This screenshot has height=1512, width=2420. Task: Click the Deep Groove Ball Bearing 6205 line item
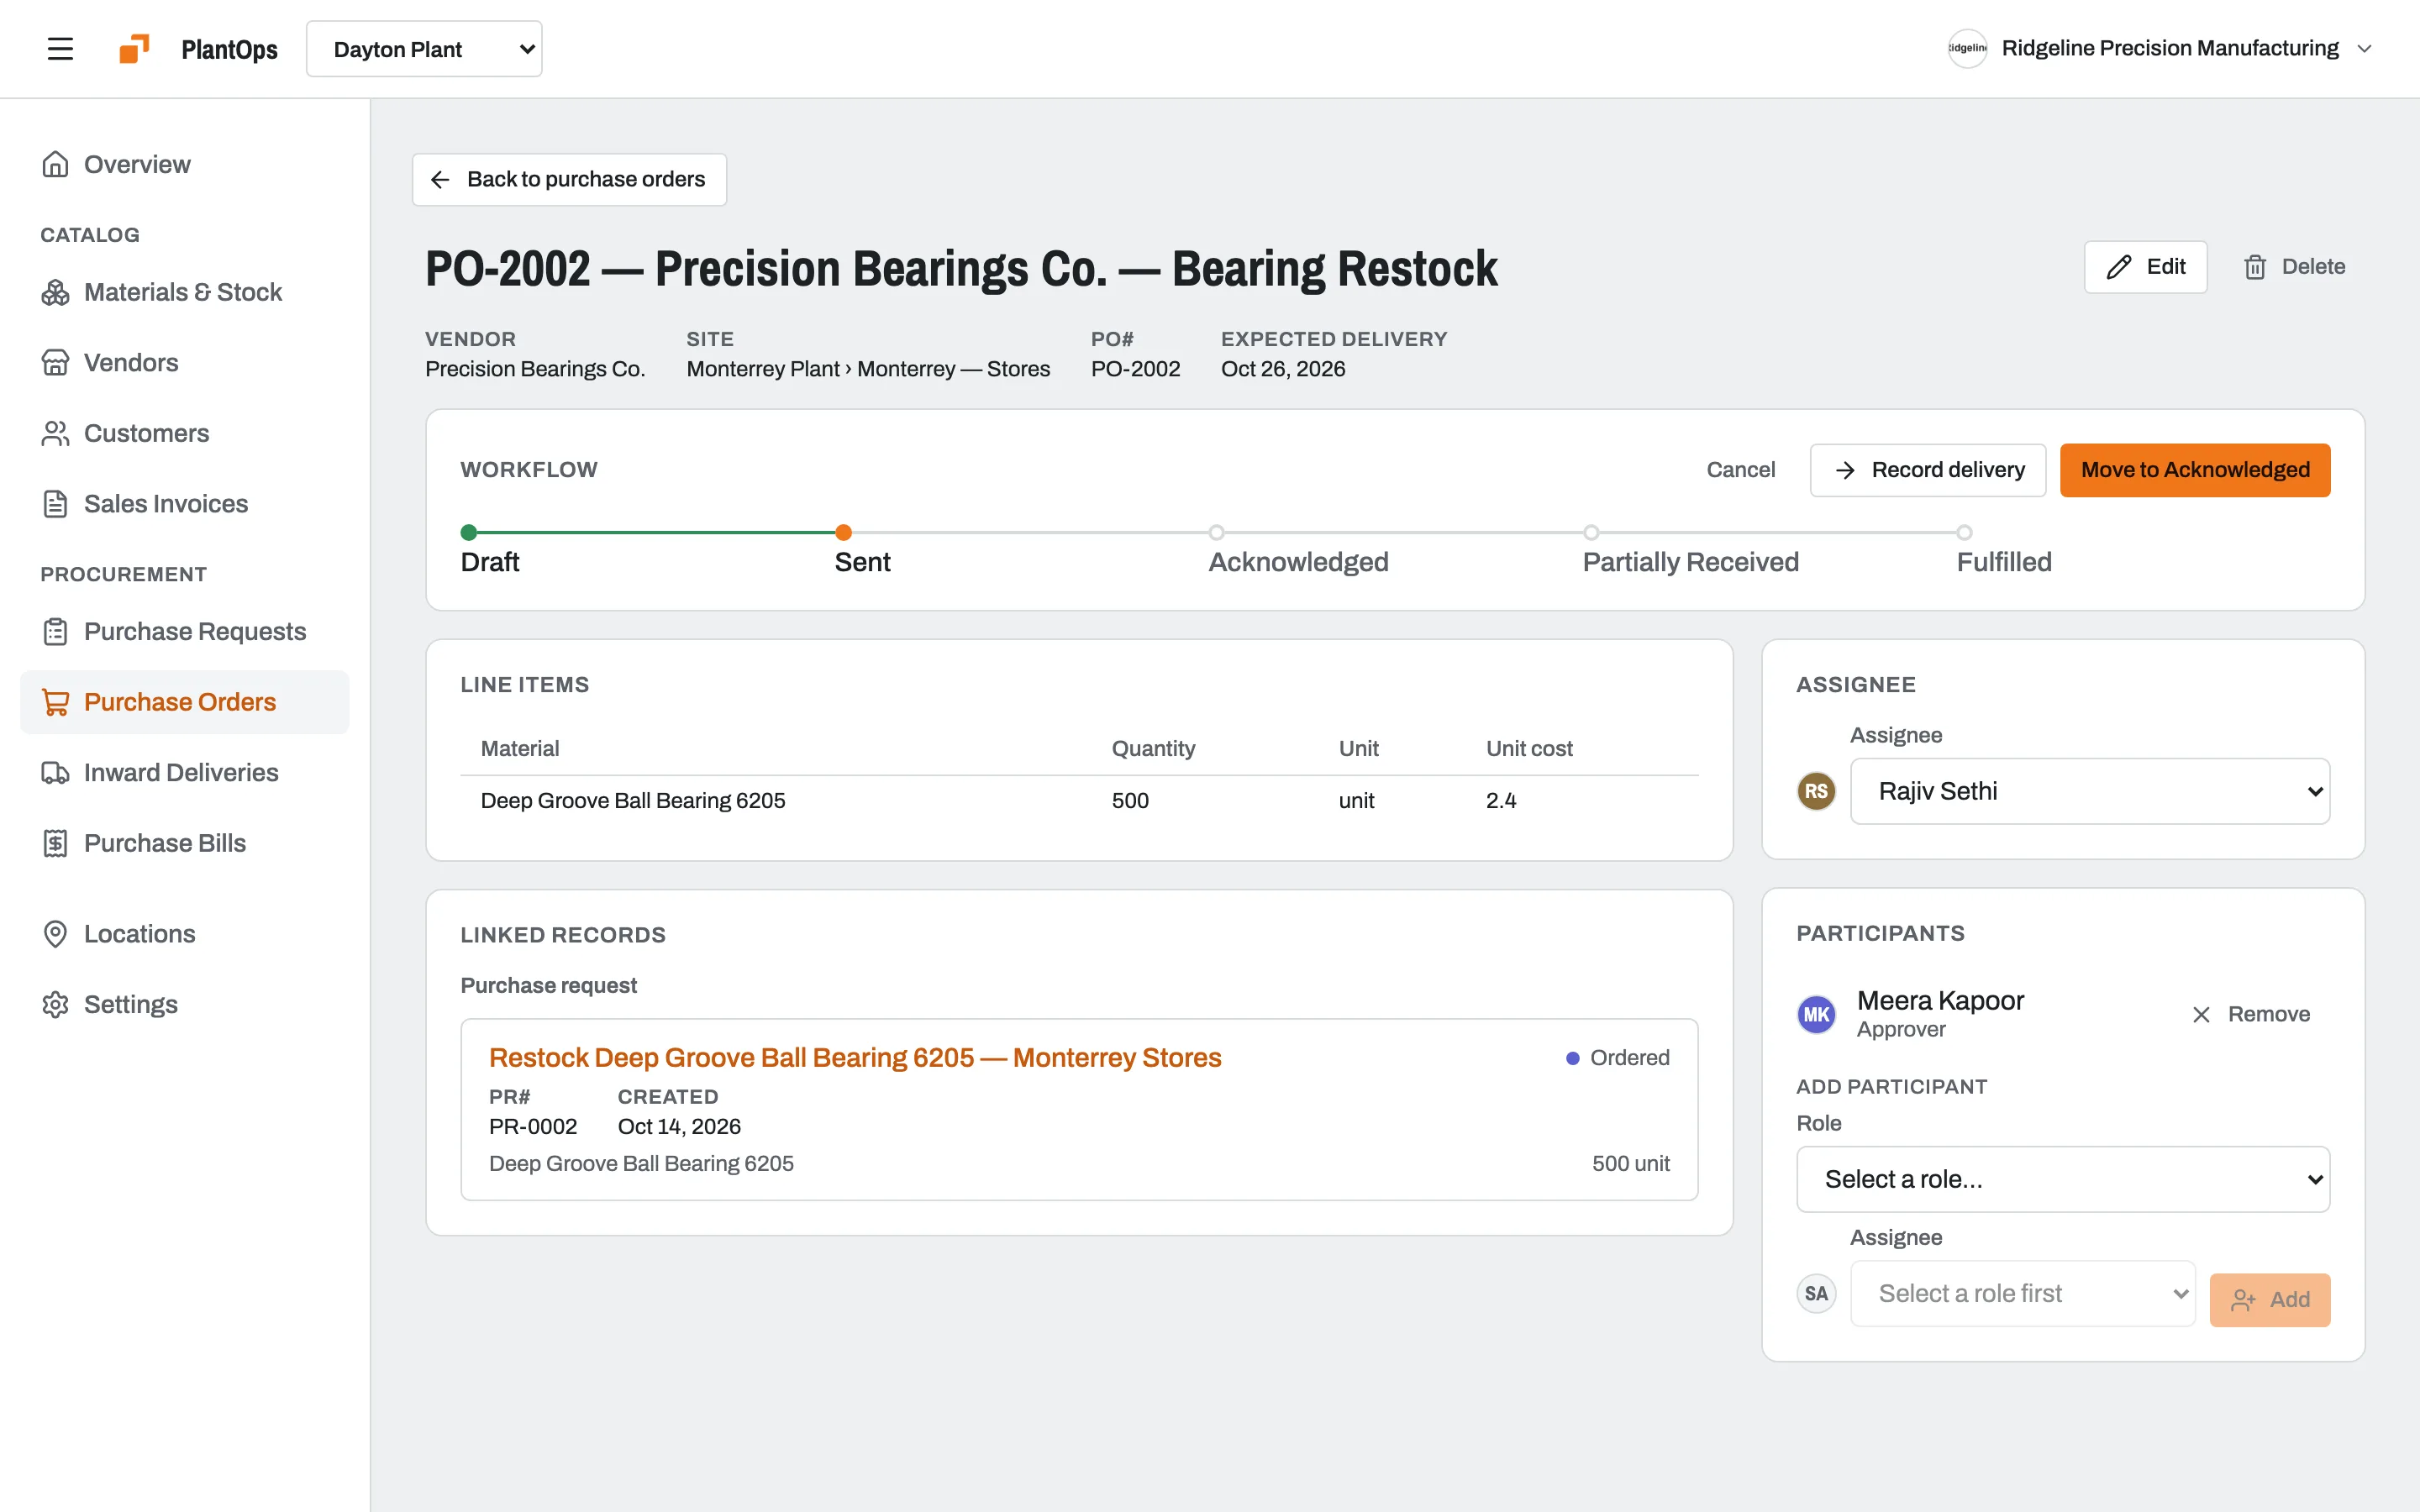coord(1079,801)
